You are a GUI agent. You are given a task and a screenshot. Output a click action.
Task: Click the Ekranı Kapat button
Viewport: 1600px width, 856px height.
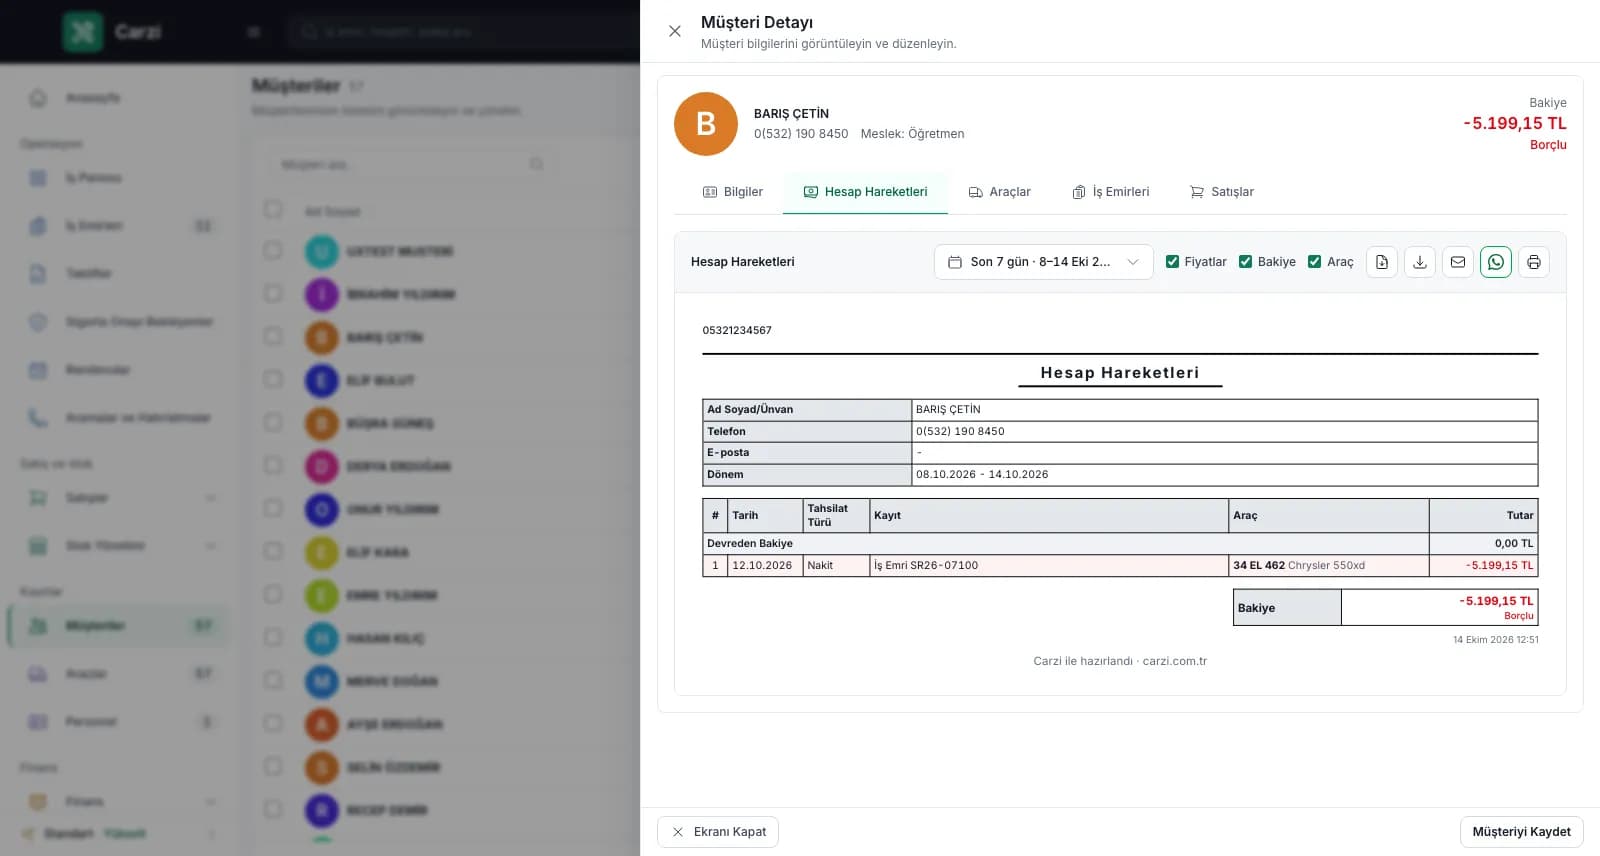pyautogui.click(x=718, y=832)
